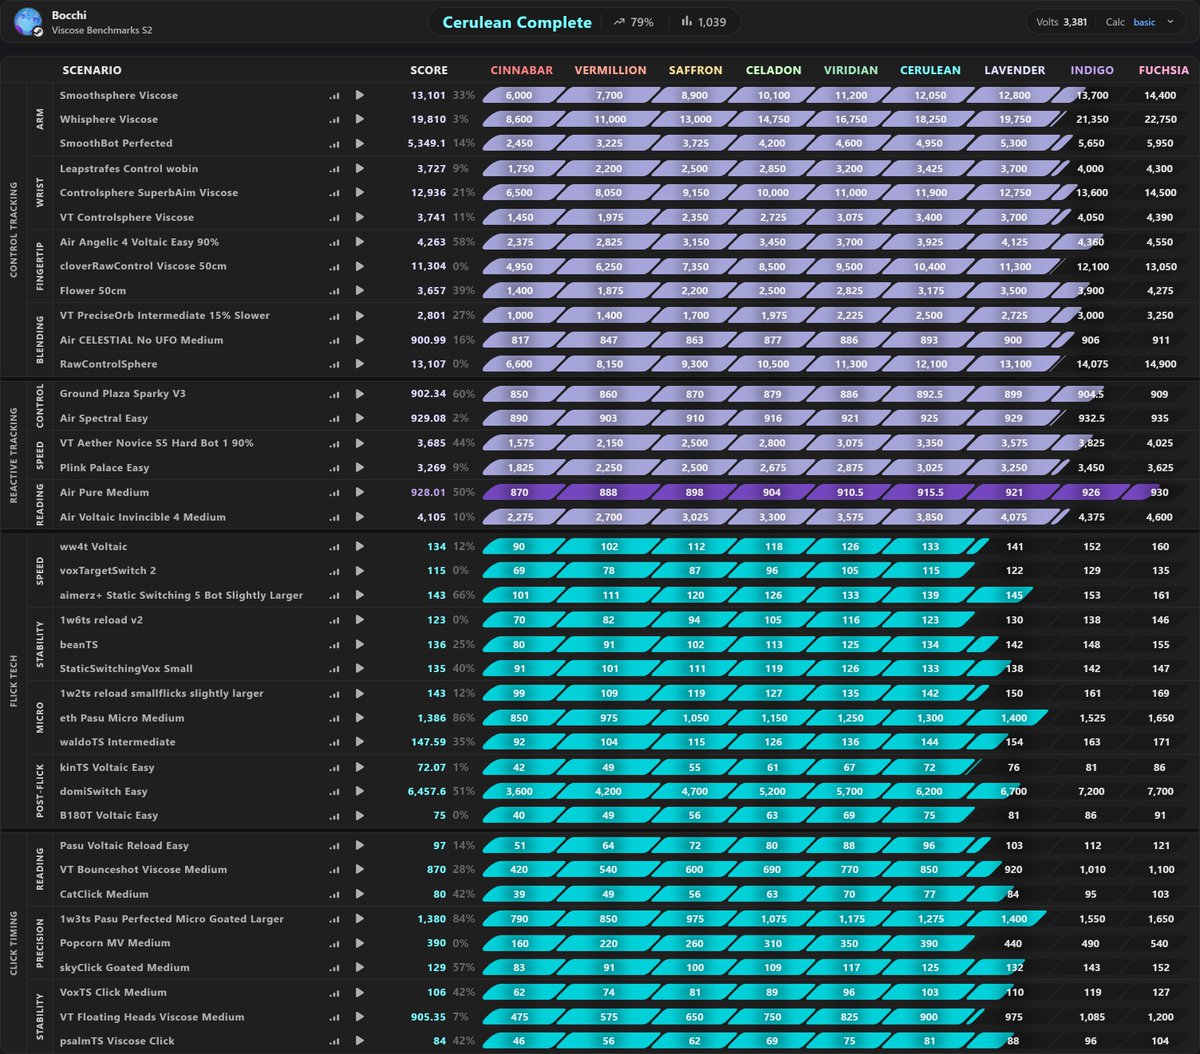The image size is (1200, 1054).
Task: Select the VERMILLION rank column header
Action: click(x=610, y=71)
